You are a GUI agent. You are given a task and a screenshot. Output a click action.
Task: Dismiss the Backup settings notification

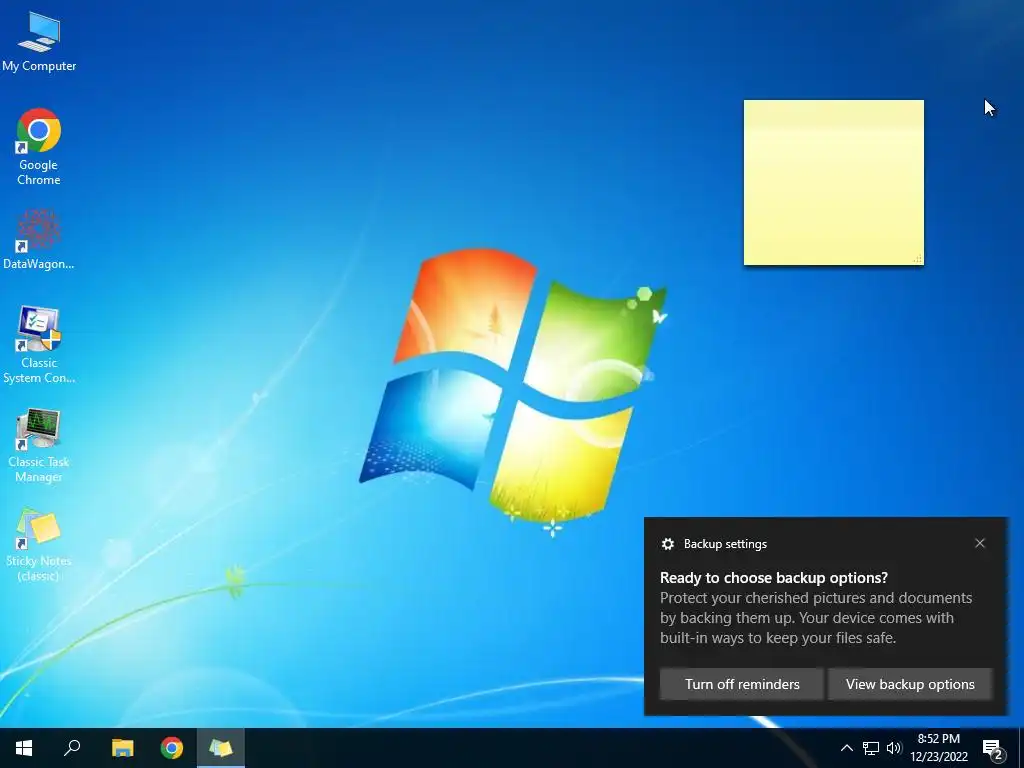980,543
